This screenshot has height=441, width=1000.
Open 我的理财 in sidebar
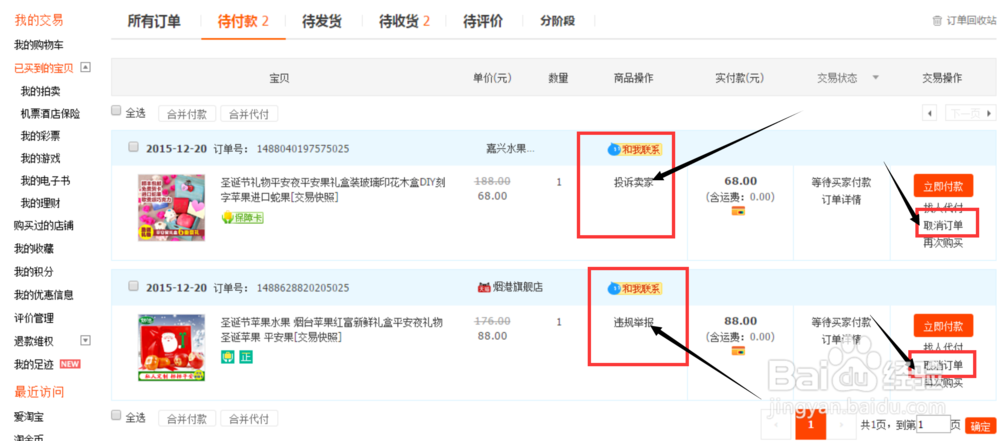click(40, 204)
